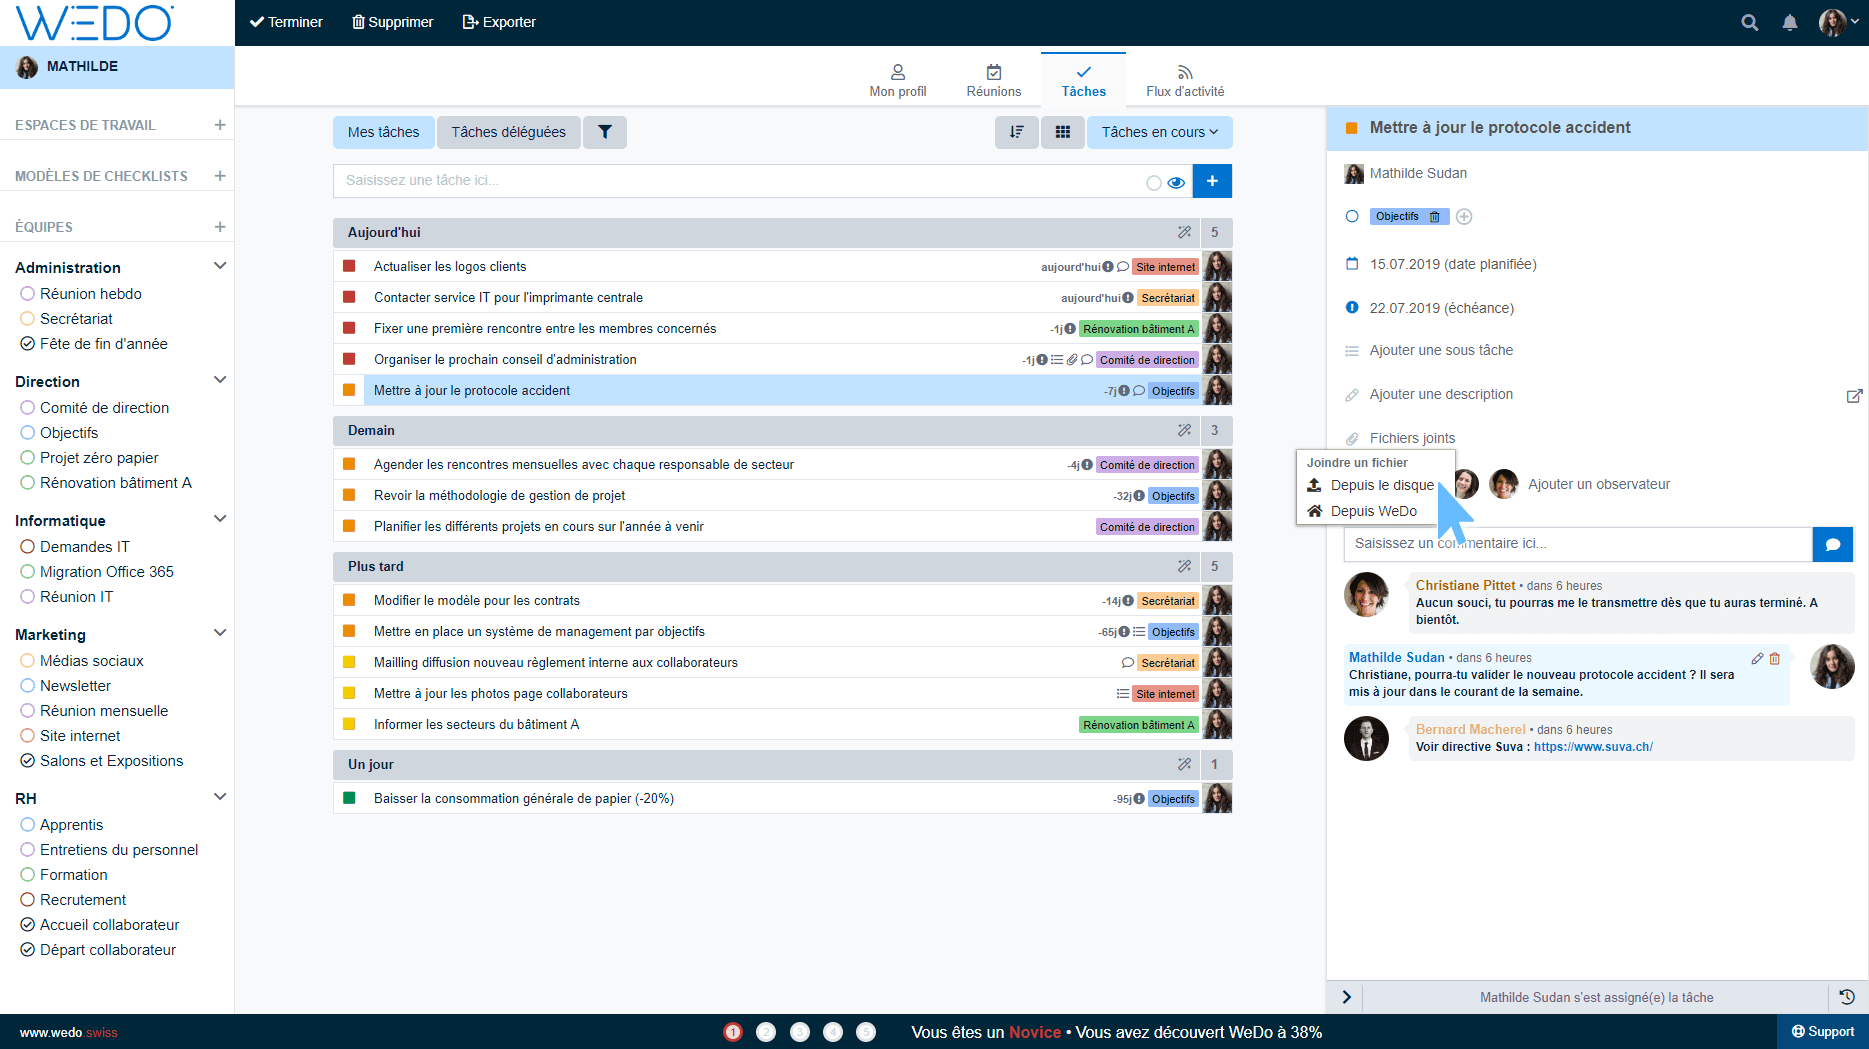Switch to the Réunions tab
This screenshot has height=1049, width=1869.
point(993,80)
